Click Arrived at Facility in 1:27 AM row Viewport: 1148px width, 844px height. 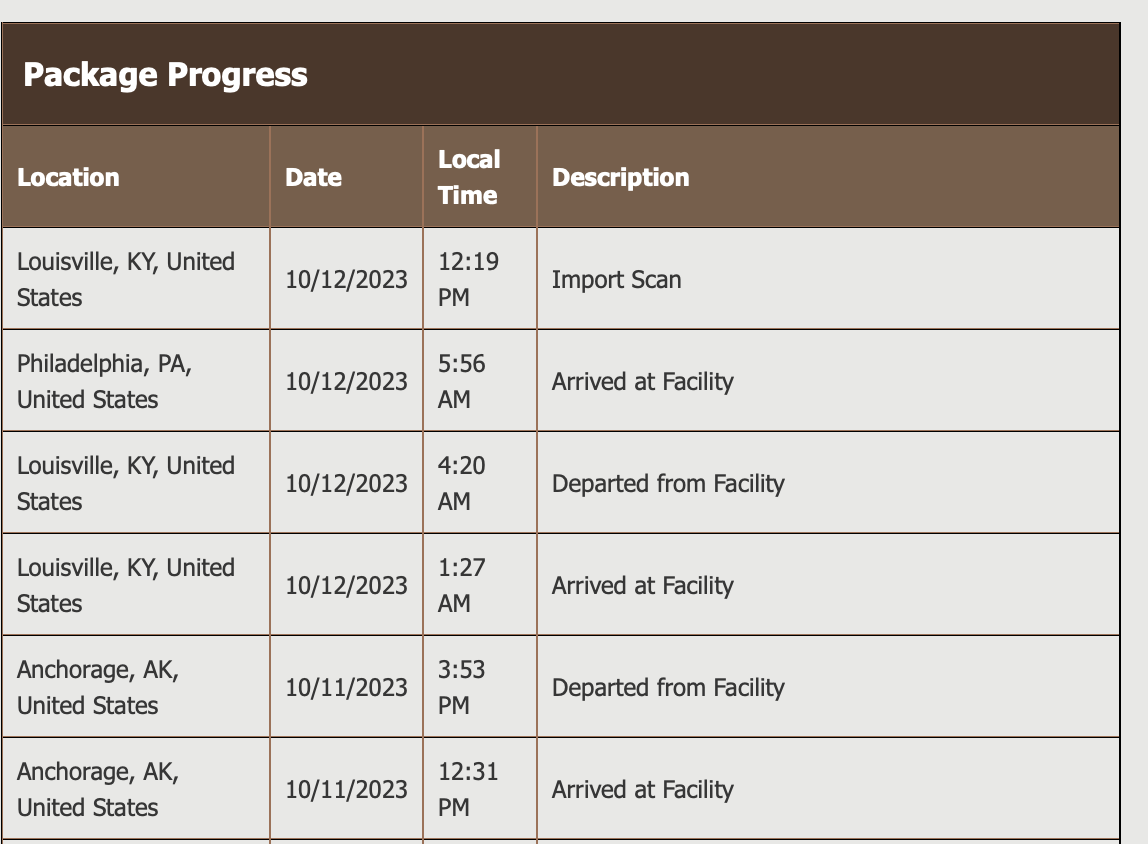(642, 586)
